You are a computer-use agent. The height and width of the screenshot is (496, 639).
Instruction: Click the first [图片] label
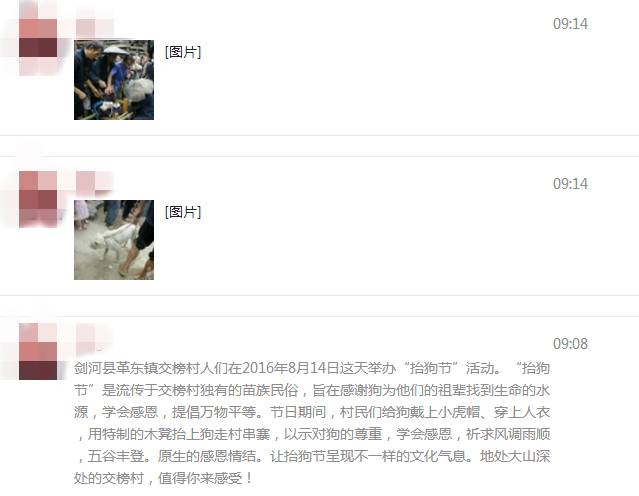click(x=183, y=52)
